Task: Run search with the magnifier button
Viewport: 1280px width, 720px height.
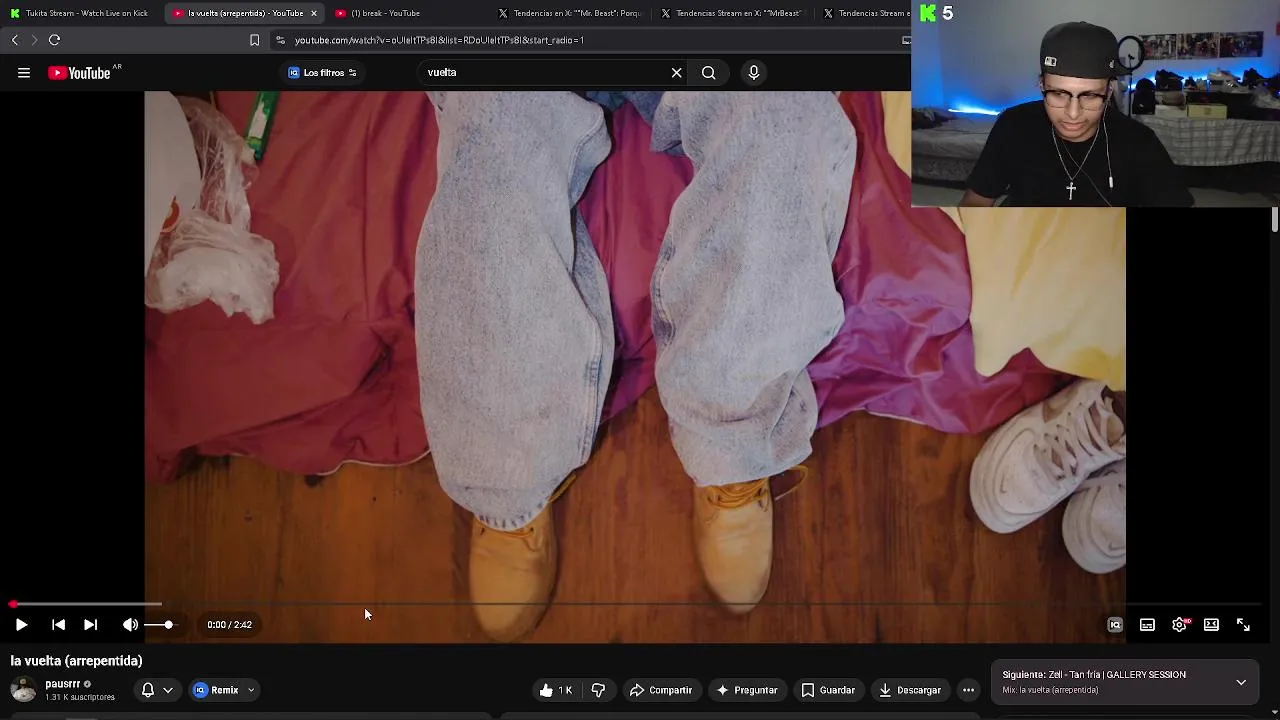Action: point(708,72)
